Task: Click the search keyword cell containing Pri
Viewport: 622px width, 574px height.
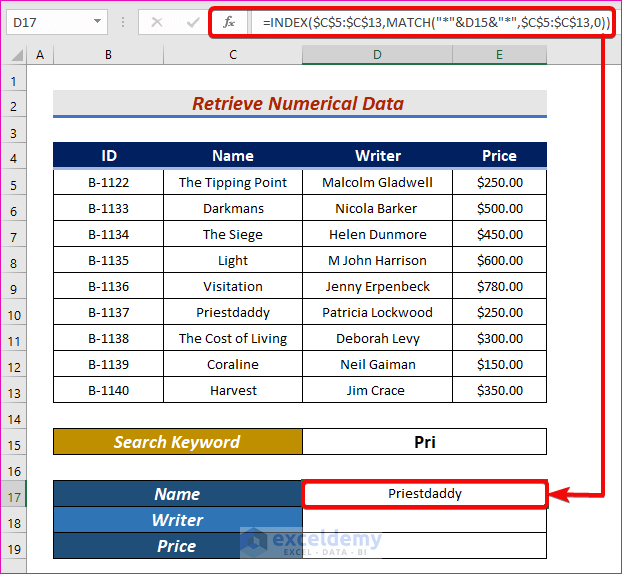Action: (424, 442)
